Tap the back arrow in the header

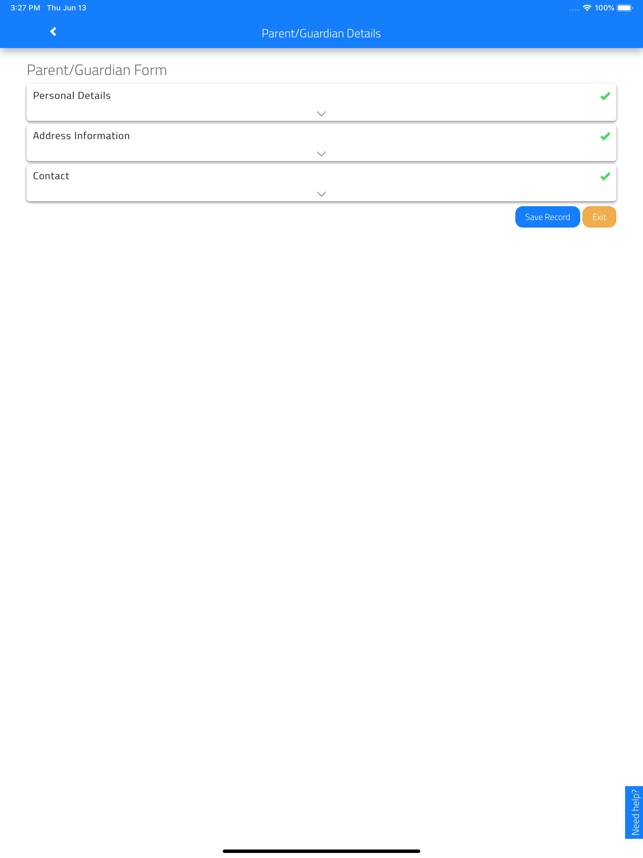click(53, 32)
